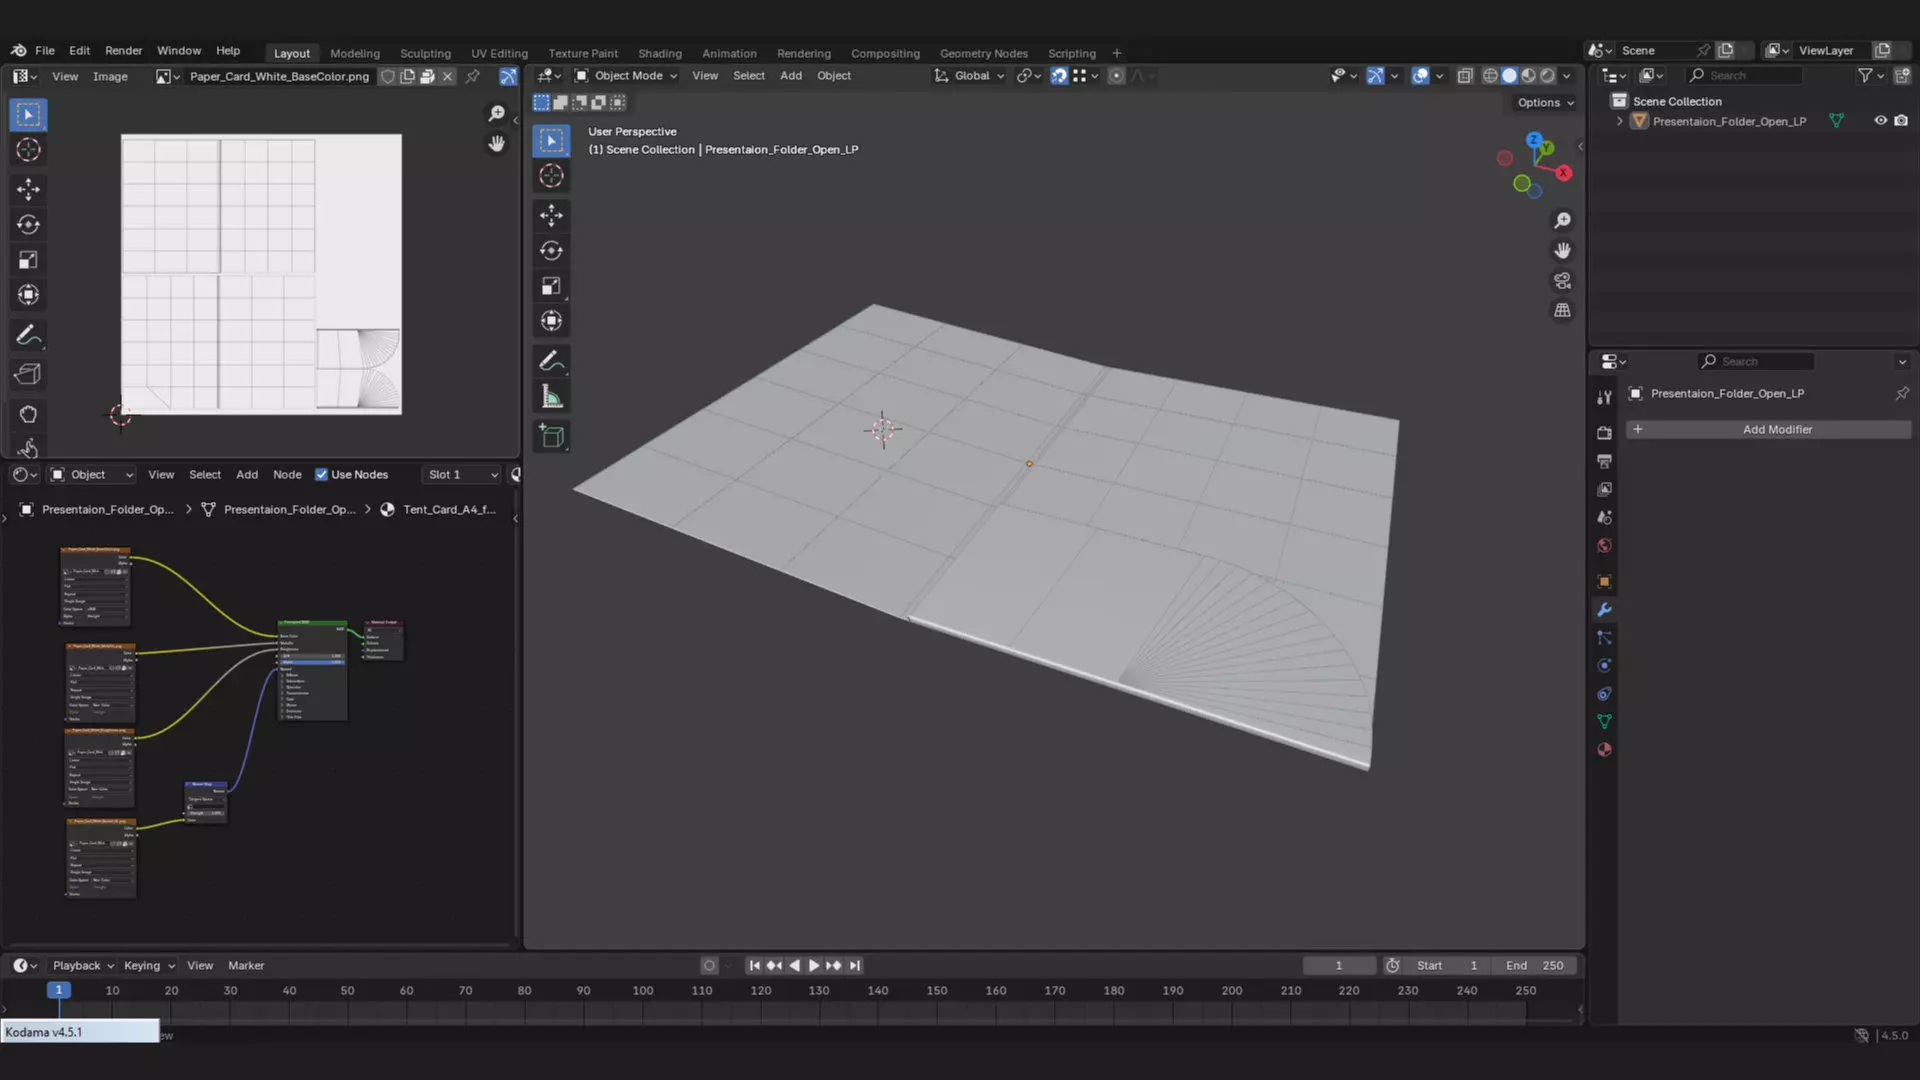Disable Presentaion_Folder_Open_LP in renders camera icon
Screen dimensions: 1920x1080
[x=1901, y=121]
